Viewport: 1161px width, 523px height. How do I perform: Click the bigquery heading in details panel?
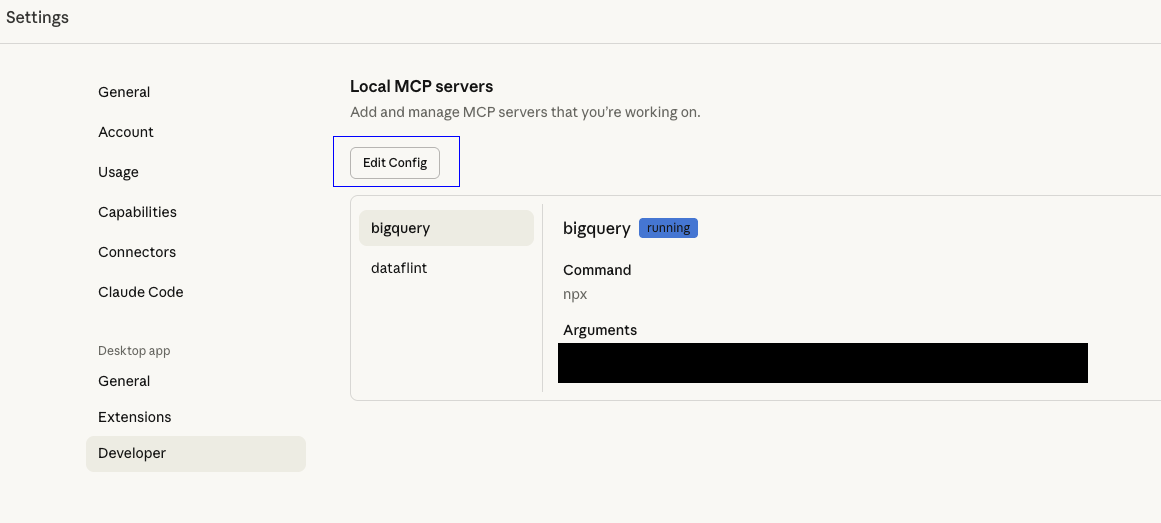596,228
